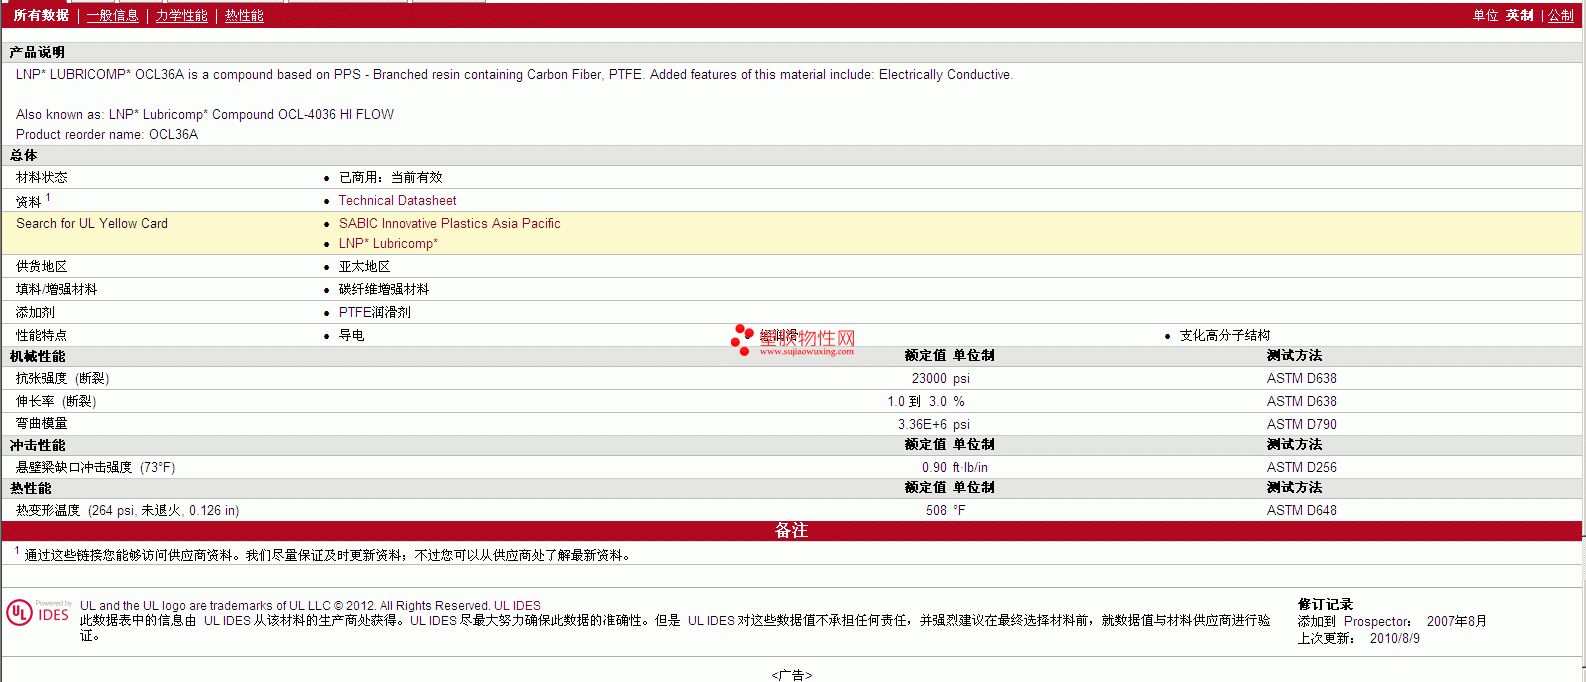Select the 伸长率 (断裂) row label
This screenshot has height=682, width=1586.
click(56, 401)
